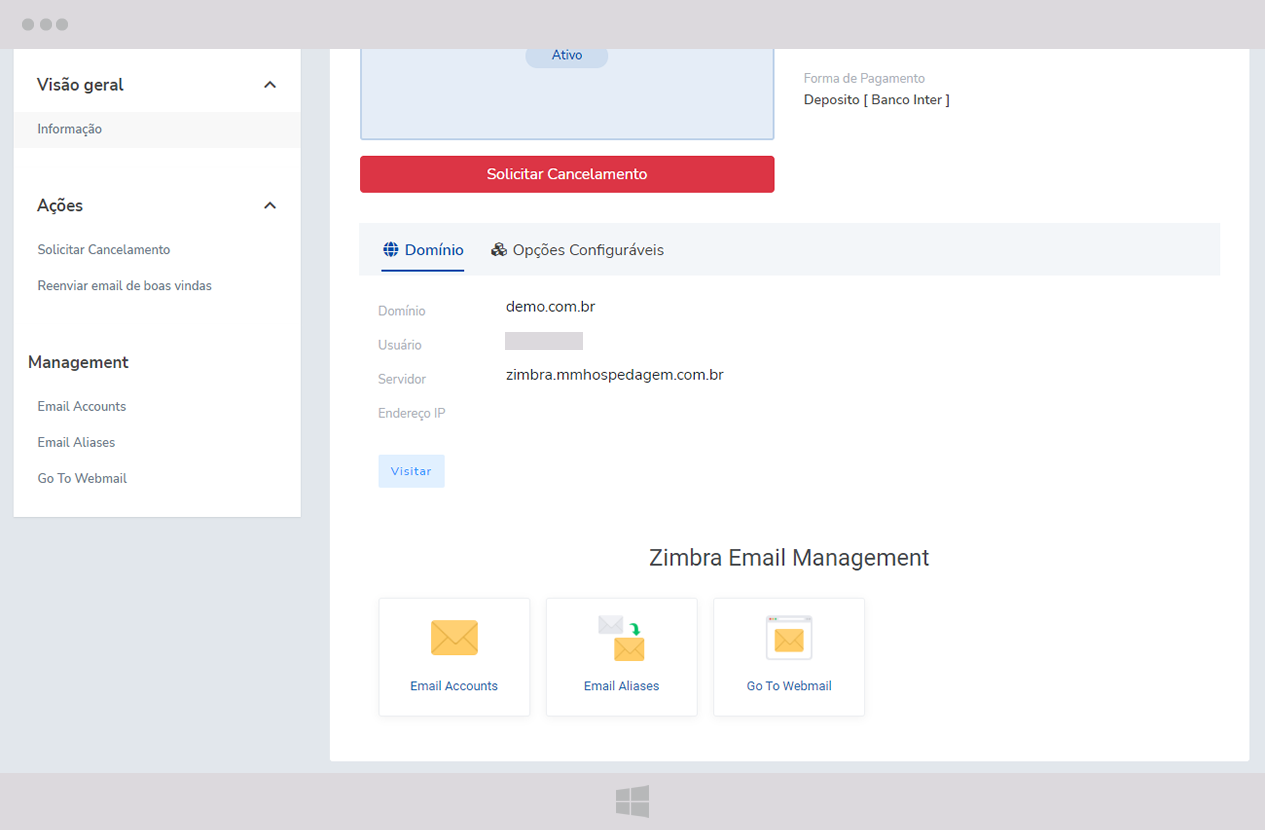Choose Solicitar Cancelamento in sidebar Ações

(104, 250)
